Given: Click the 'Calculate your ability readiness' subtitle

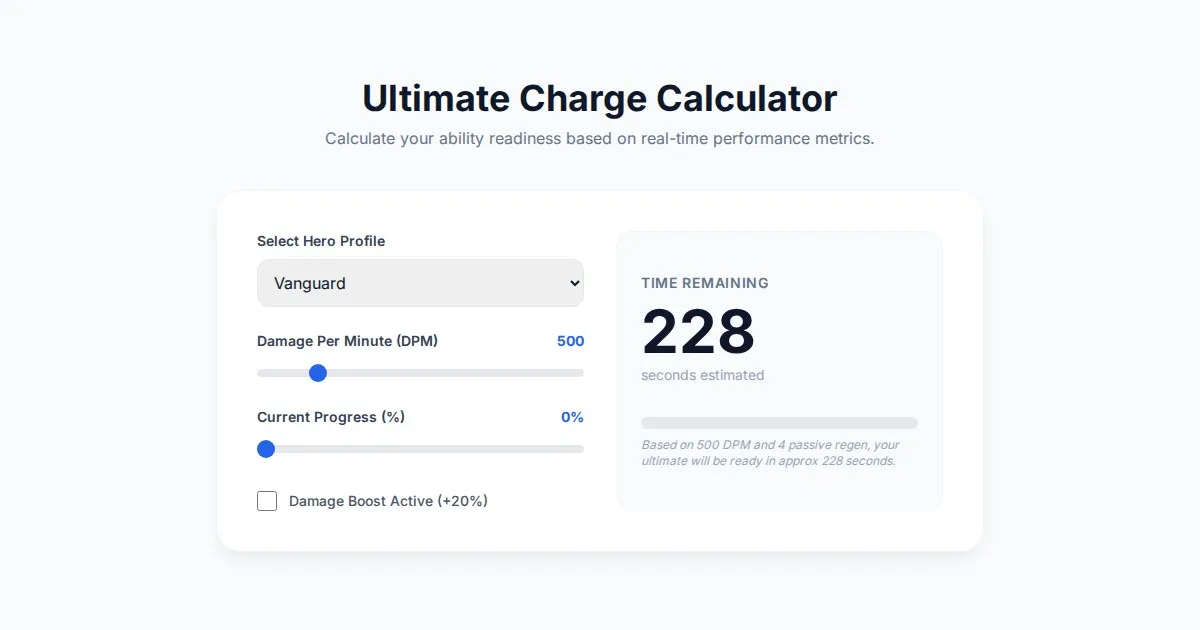Looking at the screenshot, I should pos(600,138).
